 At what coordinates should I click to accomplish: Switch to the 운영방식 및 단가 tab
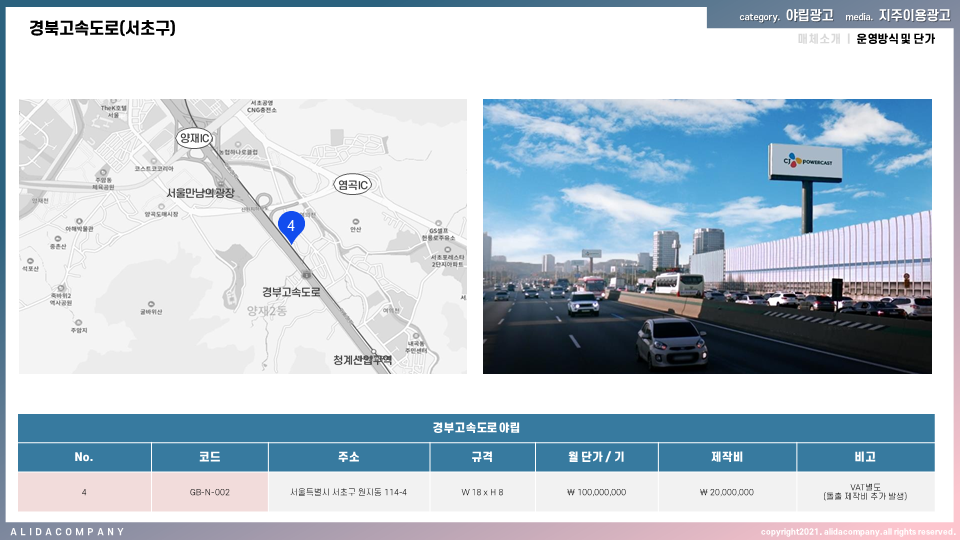(x=895, y=39)
